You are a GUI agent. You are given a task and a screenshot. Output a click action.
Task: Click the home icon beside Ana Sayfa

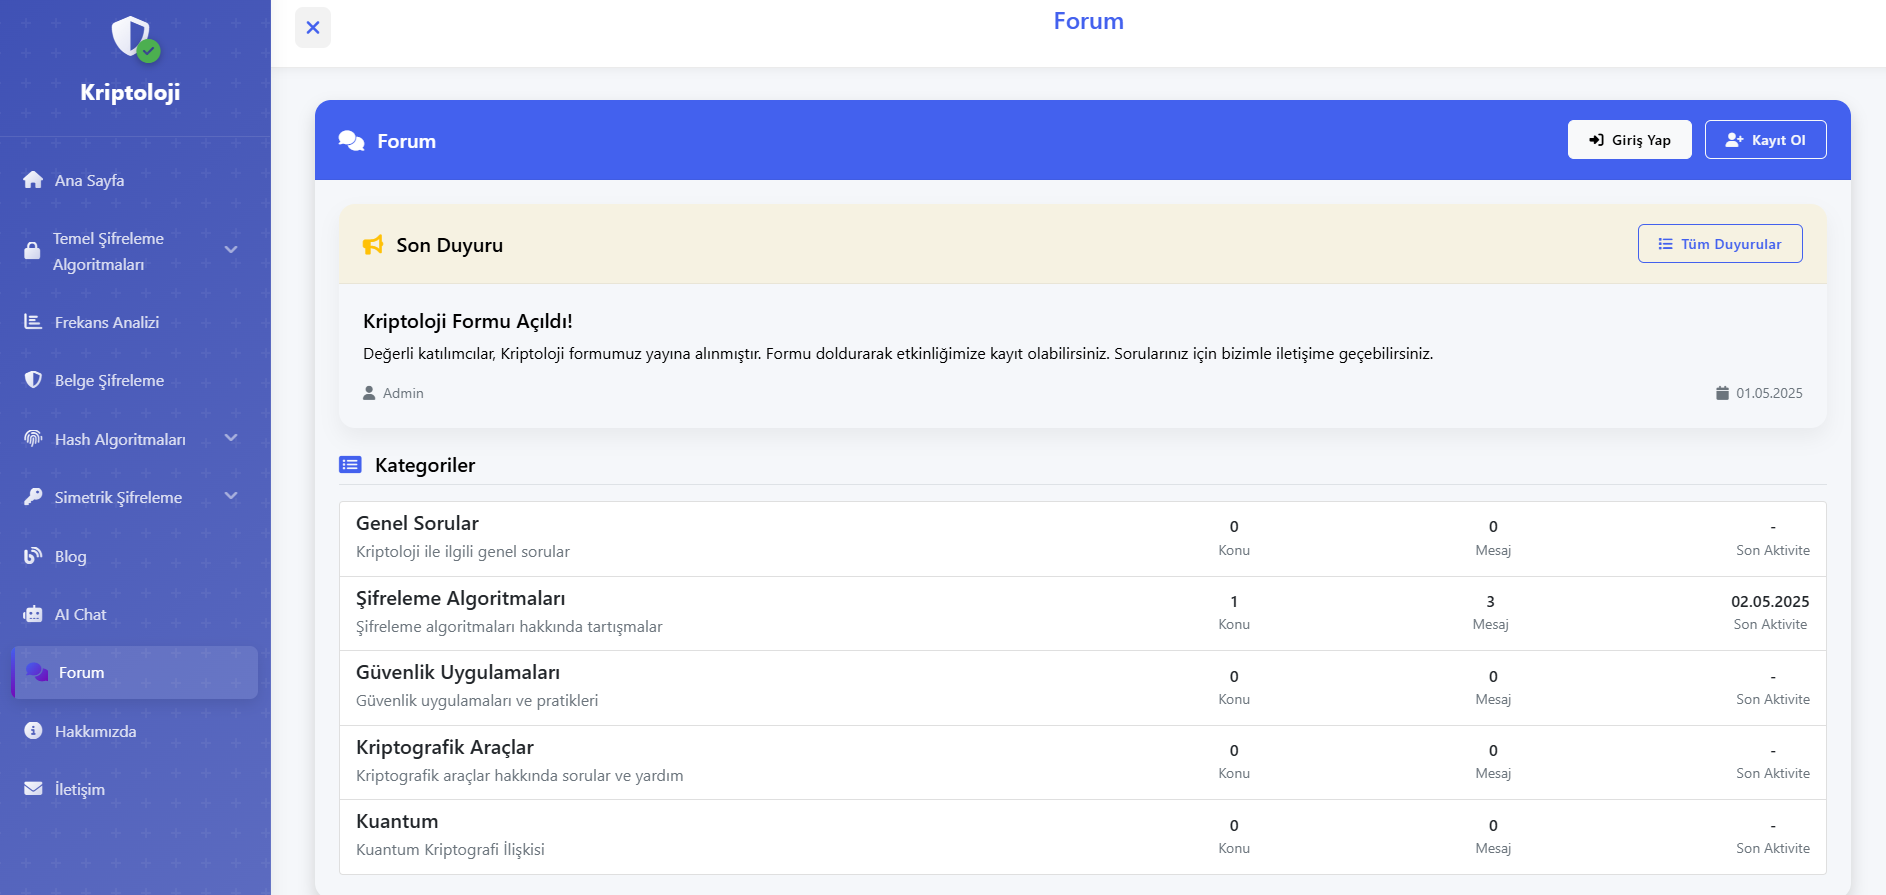[33, 180]
